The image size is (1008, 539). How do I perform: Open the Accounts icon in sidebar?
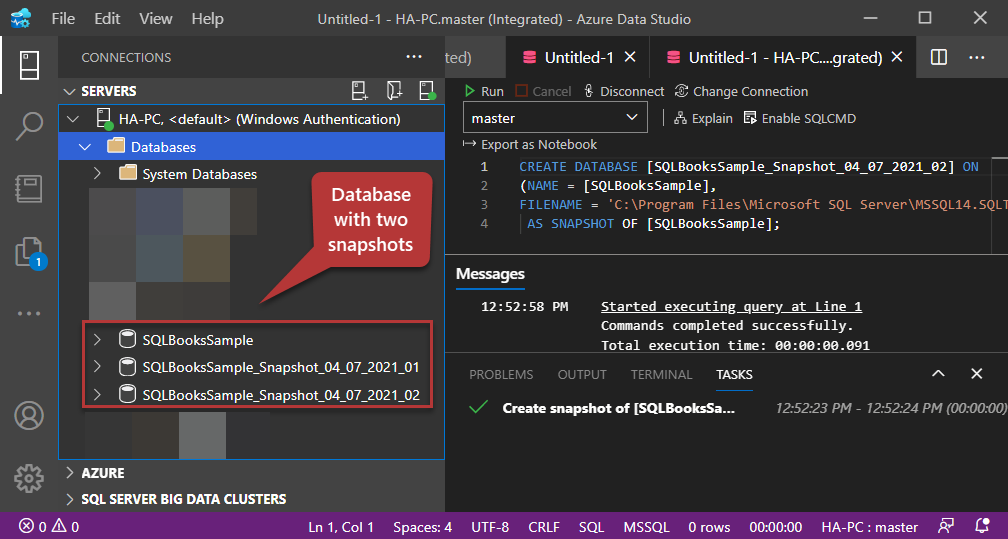tap(29, 415)
